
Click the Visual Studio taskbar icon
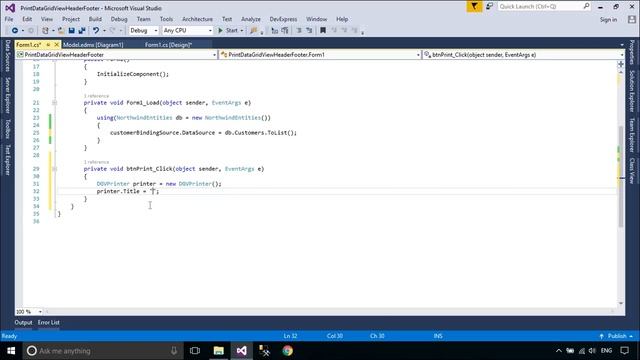click(241, 351)
